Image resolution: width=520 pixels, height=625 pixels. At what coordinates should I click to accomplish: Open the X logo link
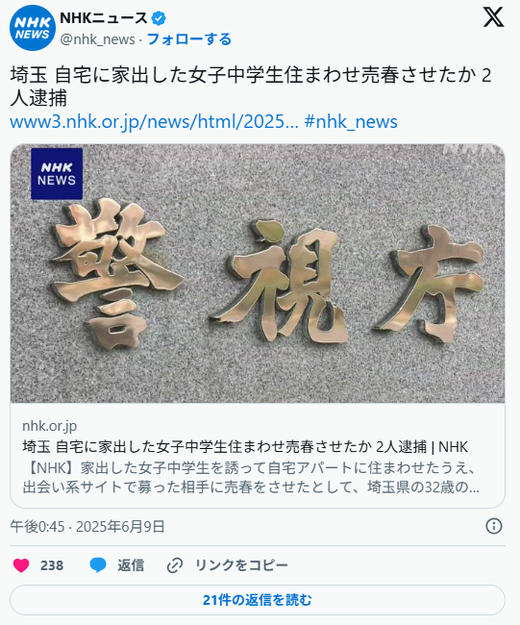493,17
